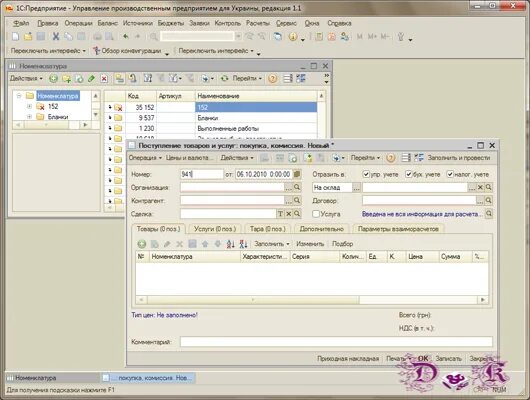
Task: Expand the Бланки folder in tree
Action: (29, 117)
